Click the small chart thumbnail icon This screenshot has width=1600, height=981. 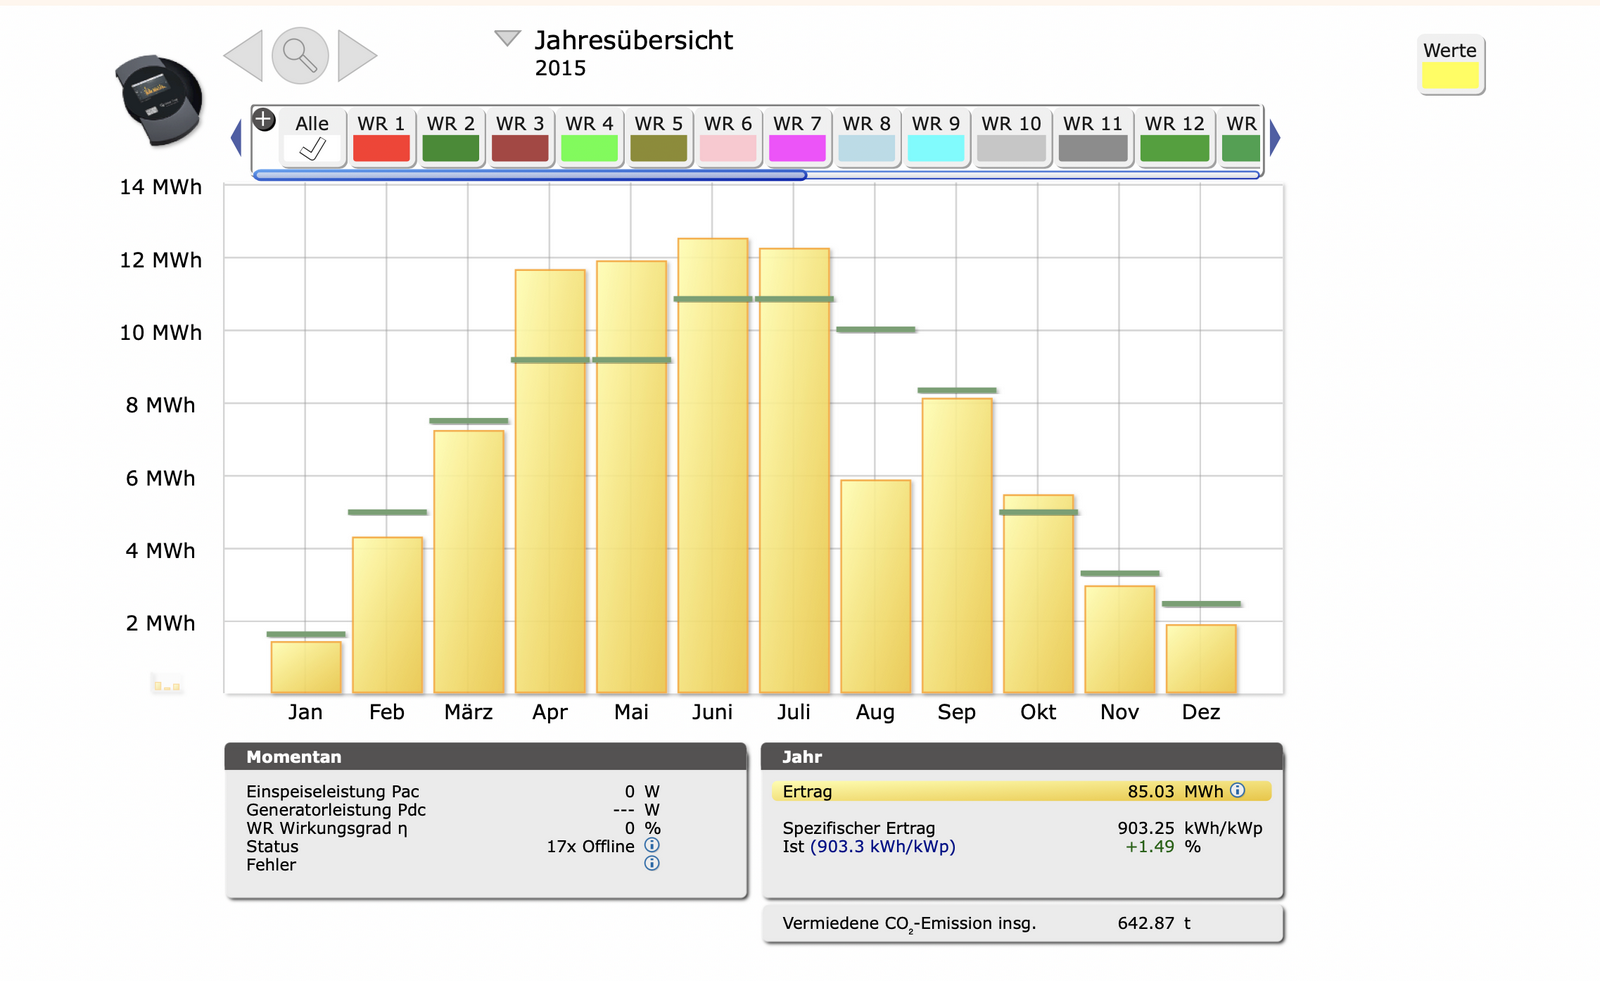pos(167,684)
